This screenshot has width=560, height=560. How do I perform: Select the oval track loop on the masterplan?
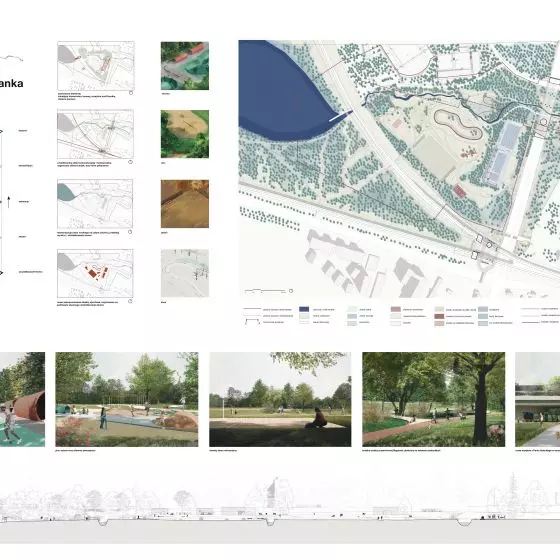pos(458,124)
